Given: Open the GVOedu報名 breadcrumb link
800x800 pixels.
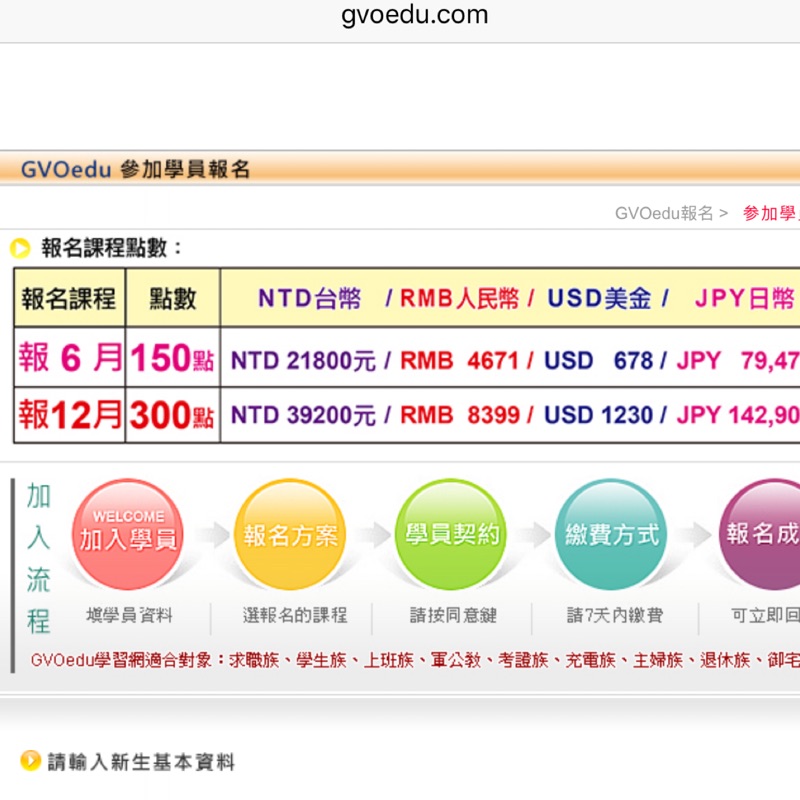Looking at the screenshot, I should coord(664,213).
